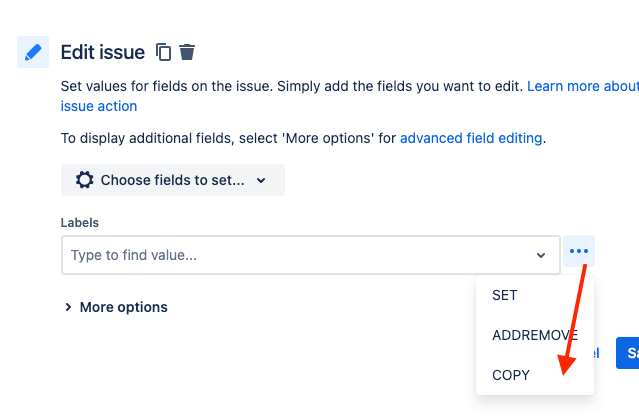Open the Learn more about link
This screenshot has width=639, height=418.
[582, 86]
